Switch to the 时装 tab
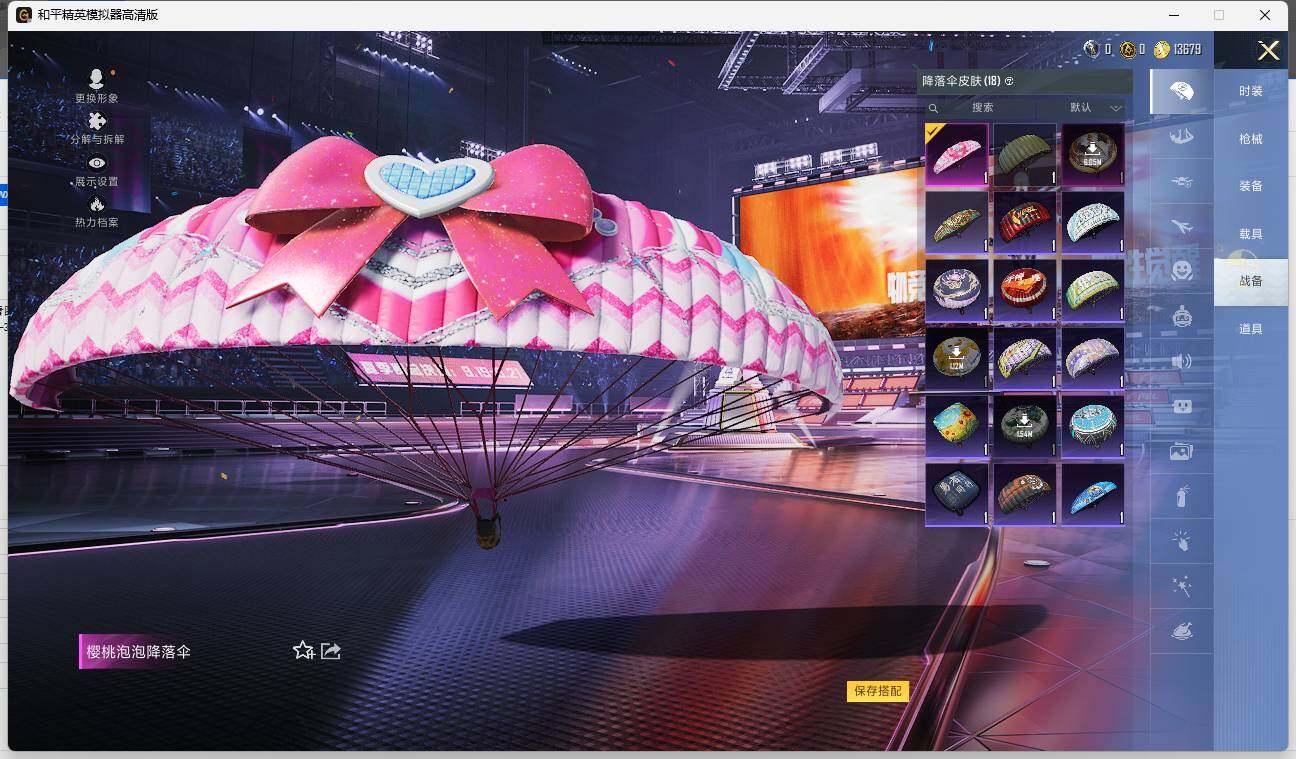 click(x=1251, y=91)
